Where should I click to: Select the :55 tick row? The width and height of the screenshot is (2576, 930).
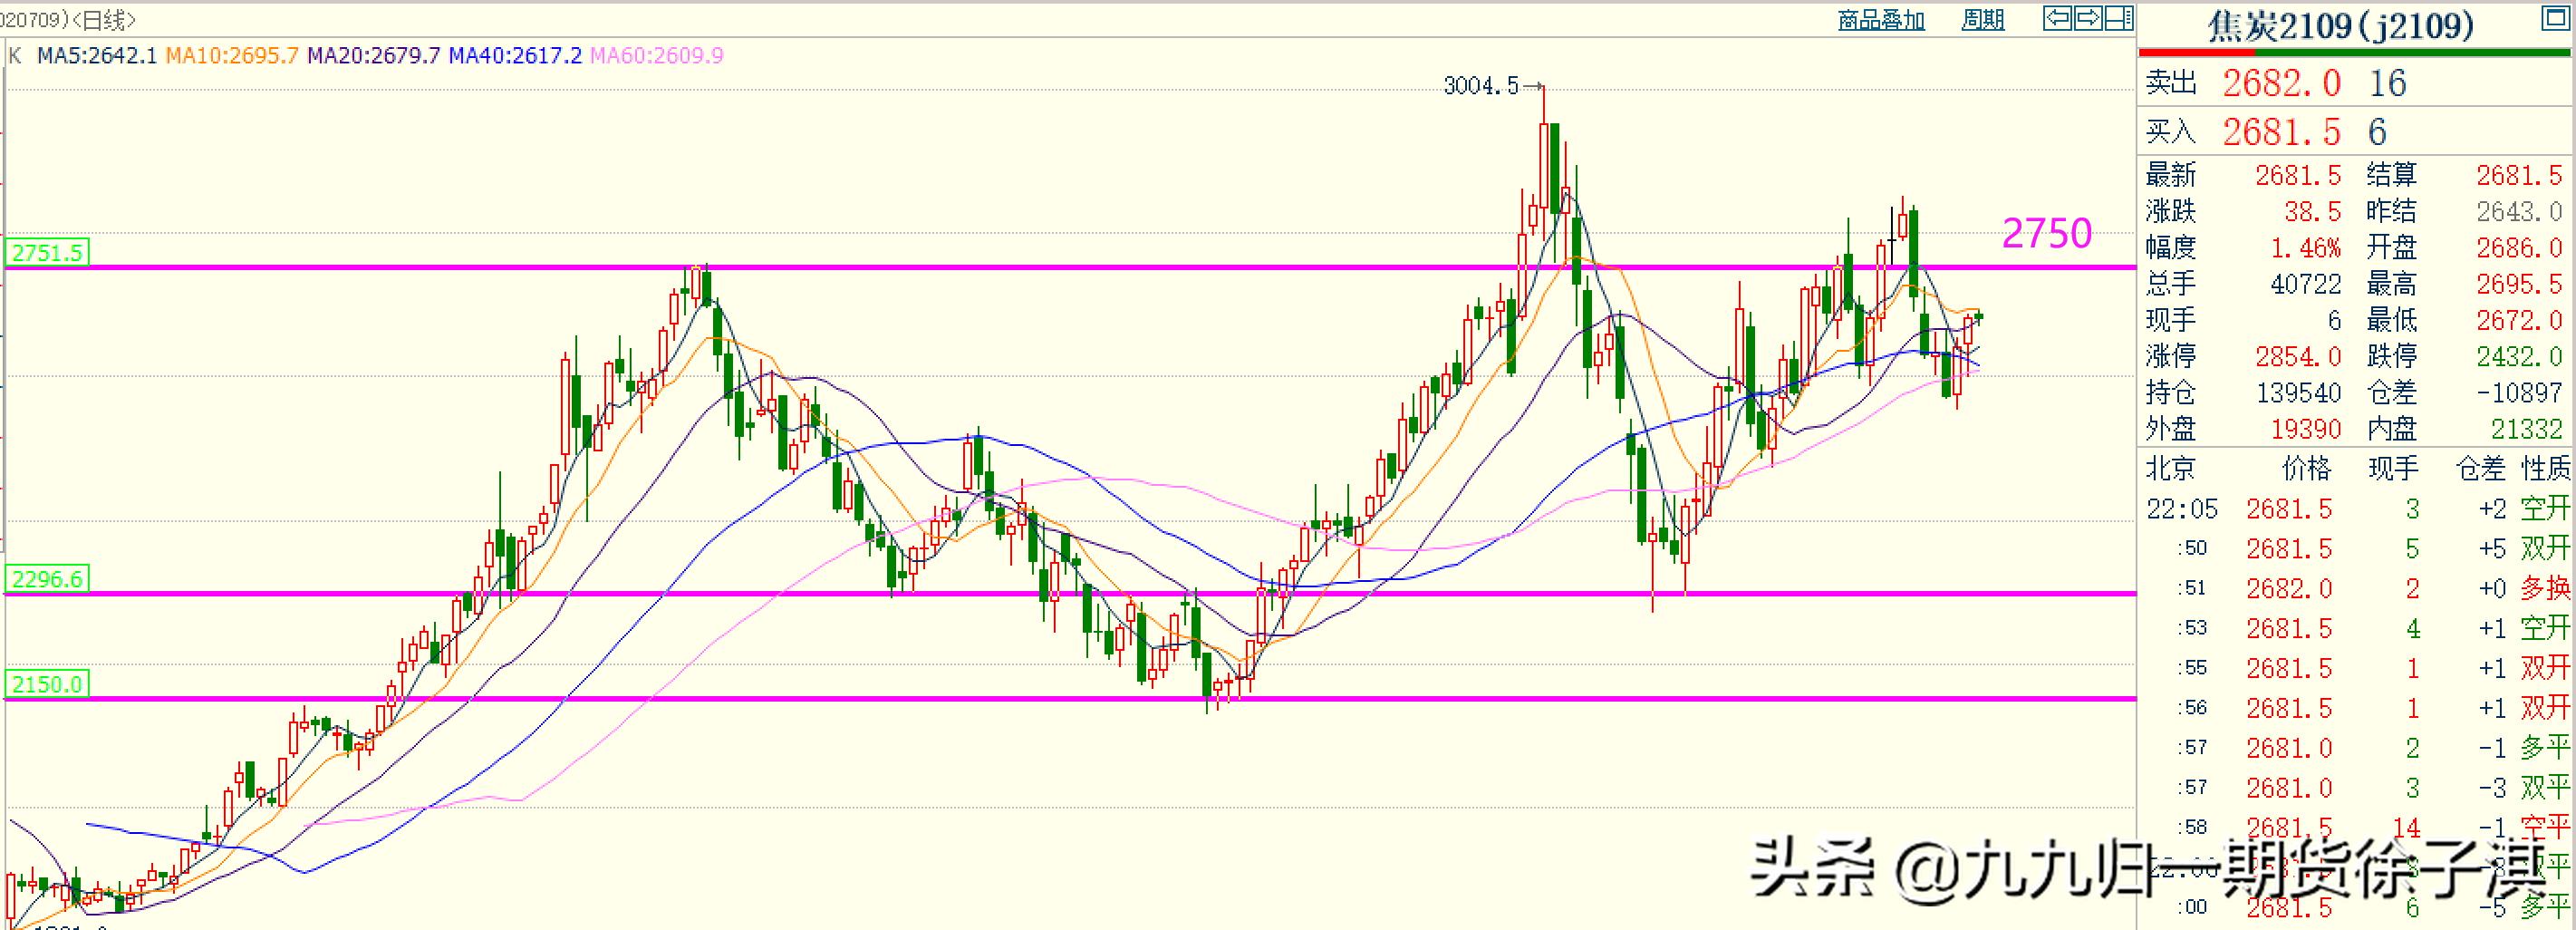pyautogui.click(x=2356, y=668)
